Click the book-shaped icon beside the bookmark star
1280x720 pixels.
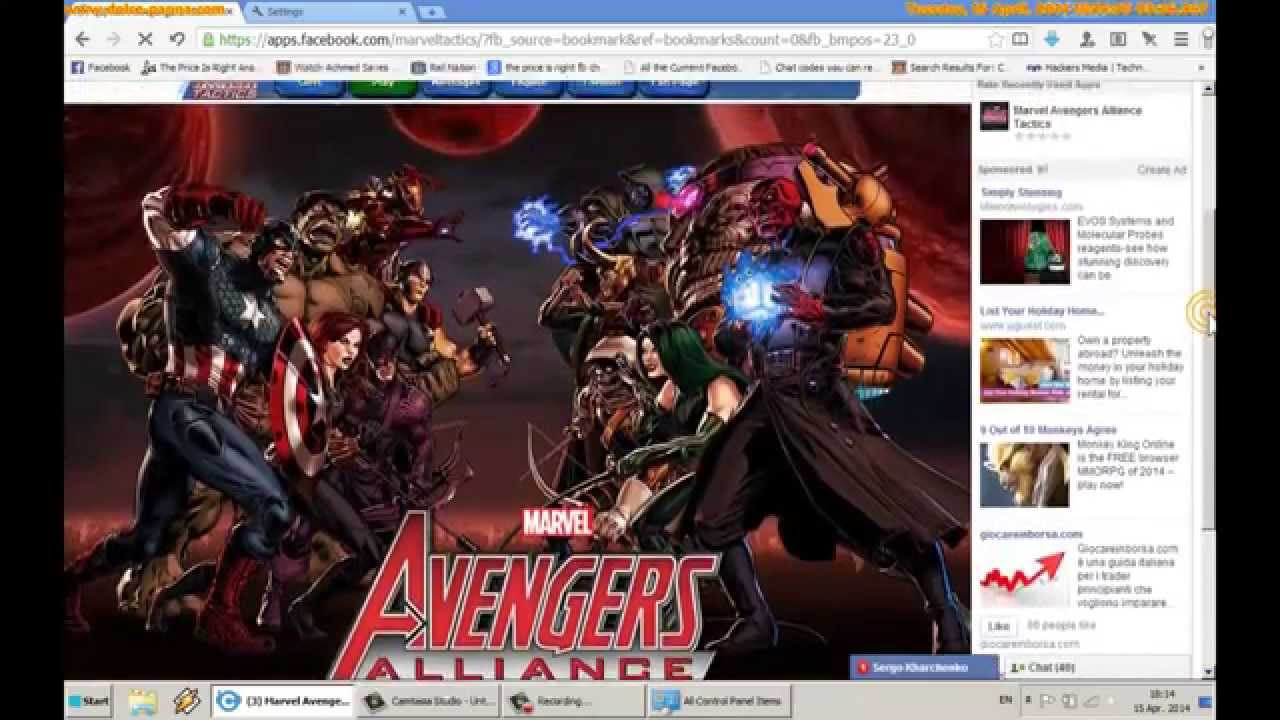coord(1021,39)
